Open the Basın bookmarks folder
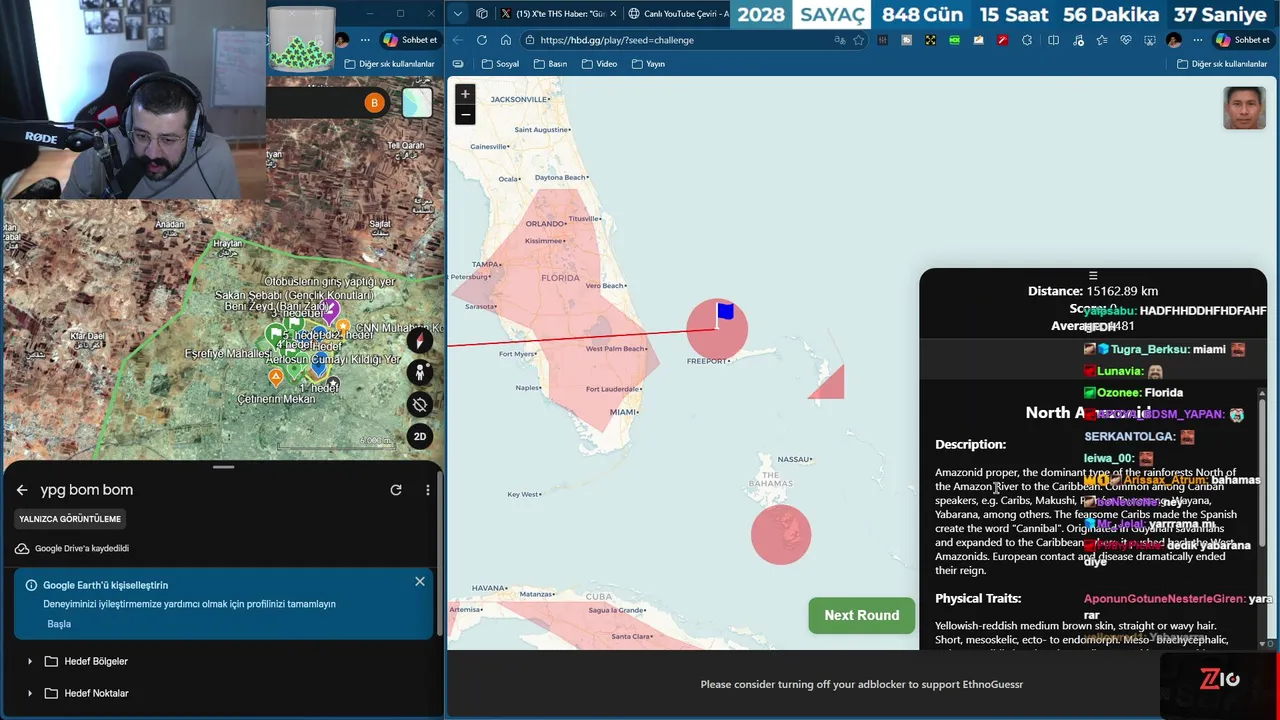Viewport: 1280px width, 720px height. point(550,64)
